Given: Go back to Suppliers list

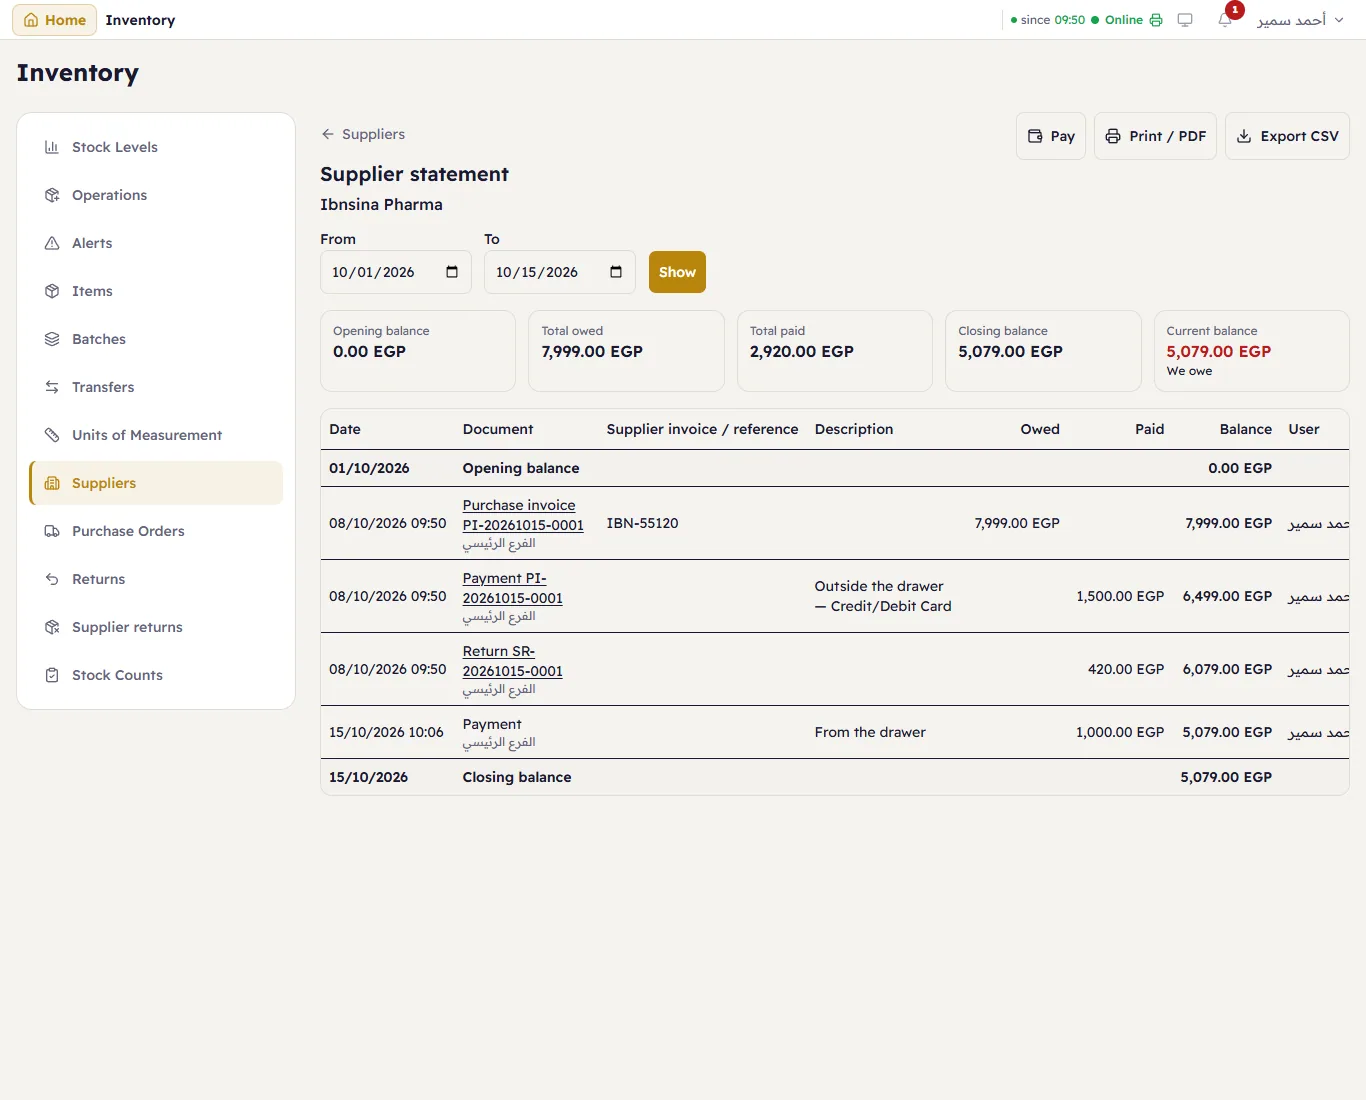Looking at the screenshot, I should 363,134.
